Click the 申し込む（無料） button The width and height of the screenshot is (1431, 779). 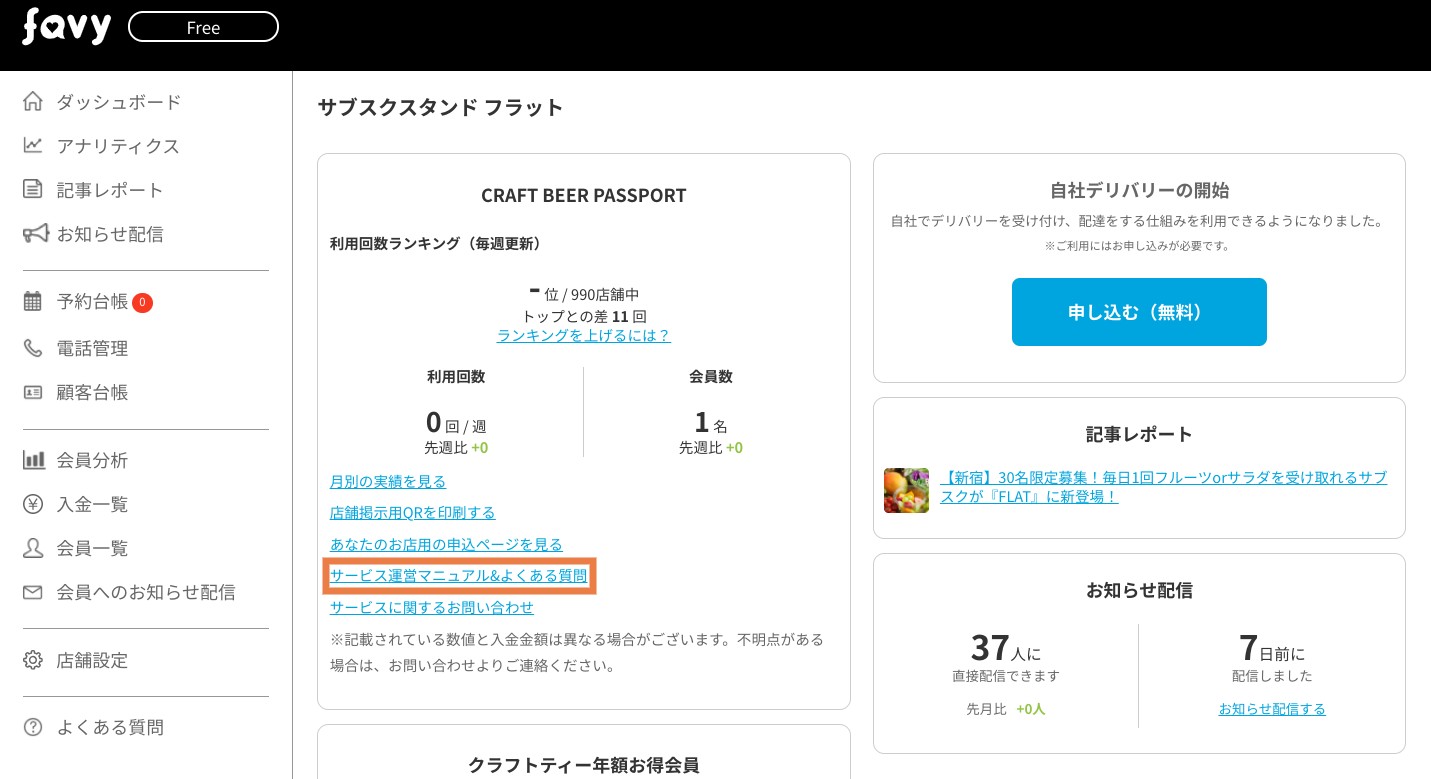point(1139,312)
